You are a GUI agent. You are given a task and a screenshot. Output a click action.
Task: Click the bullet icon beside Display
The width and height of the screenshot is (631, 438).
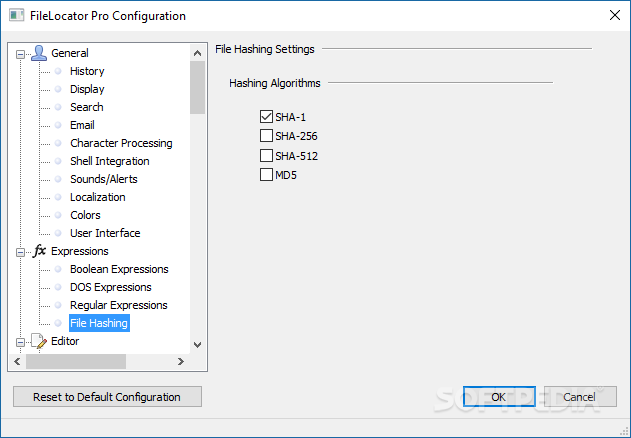[58, 89]
